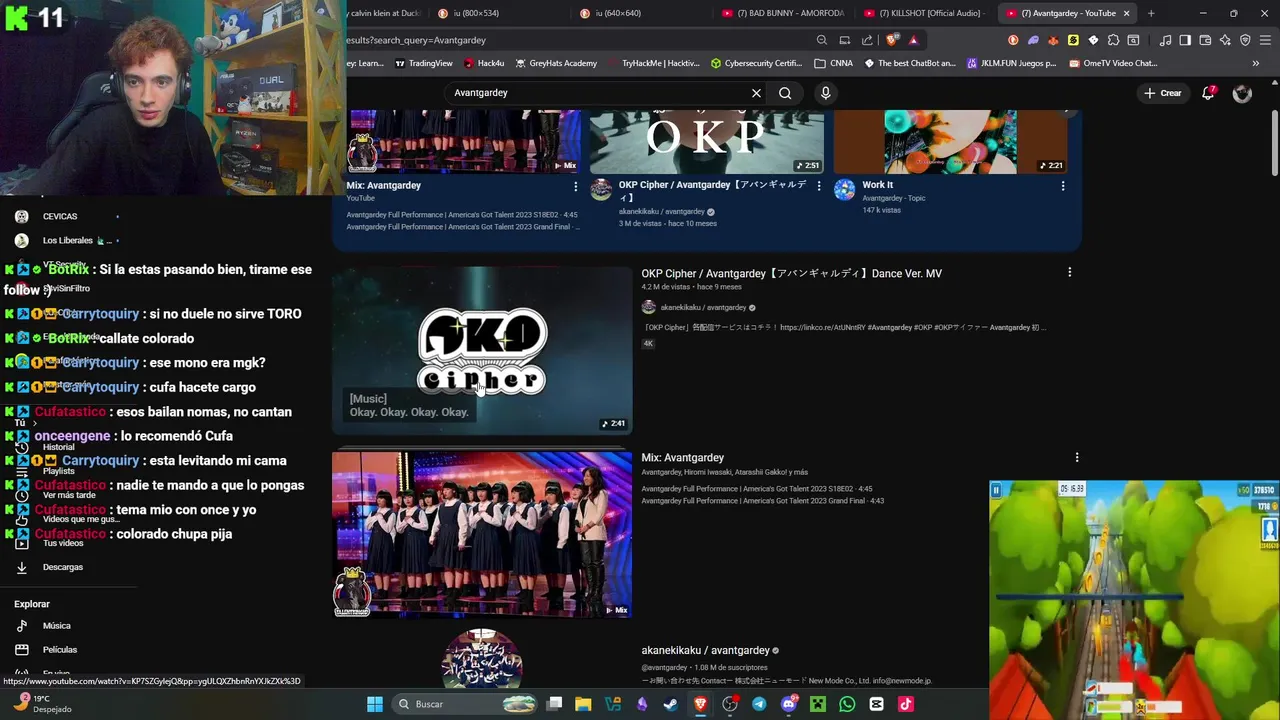Click the Windows Start button
The height and width of the screenshot is (720, 1280).
coord(374,704)
